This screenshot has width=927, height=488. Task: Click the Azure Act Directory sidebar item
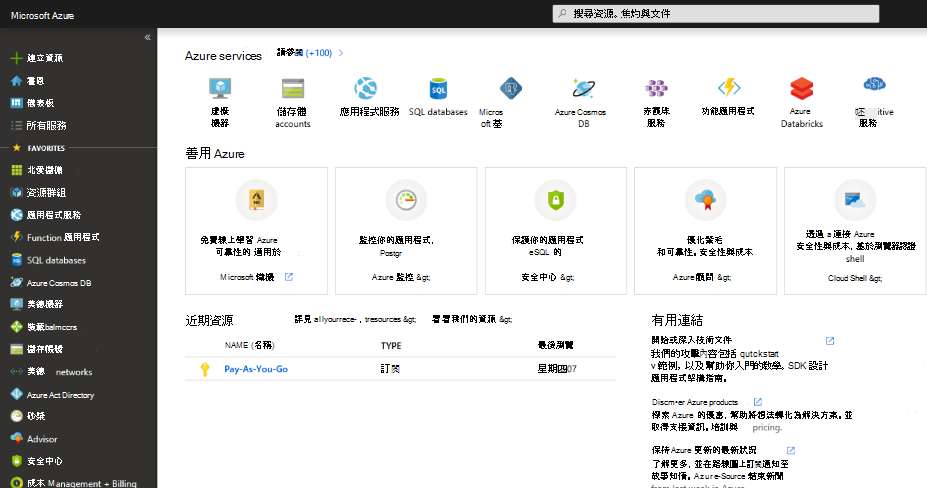(60, 395)
